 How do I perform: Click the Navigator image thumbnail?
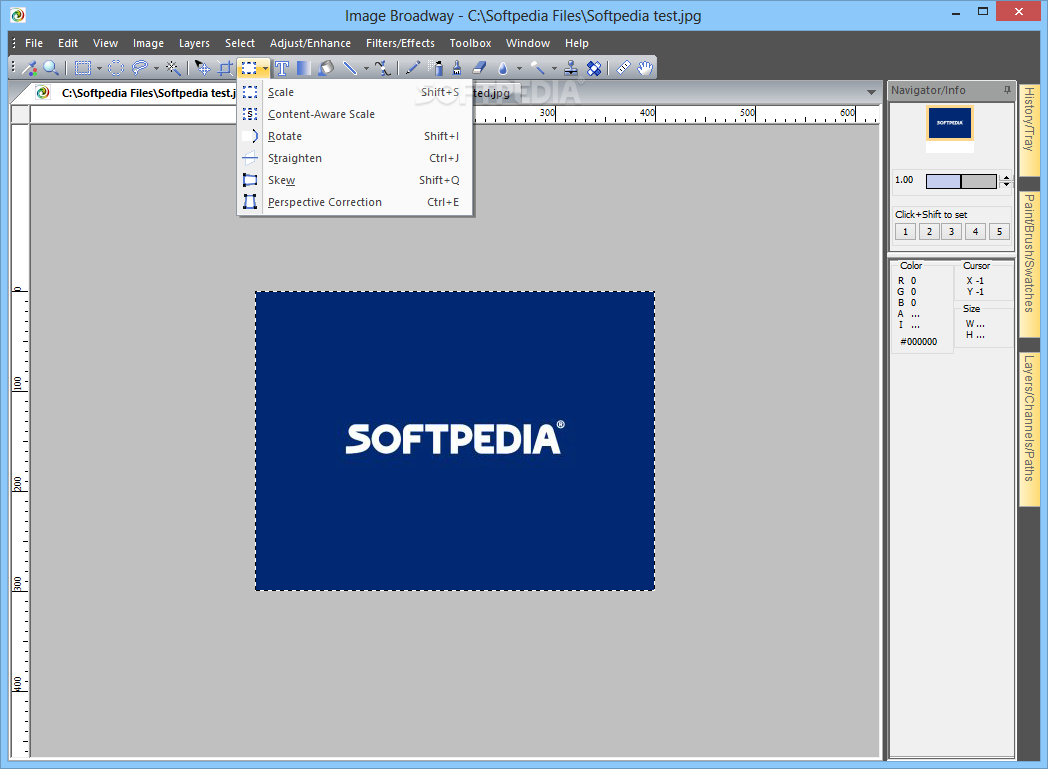950,123
